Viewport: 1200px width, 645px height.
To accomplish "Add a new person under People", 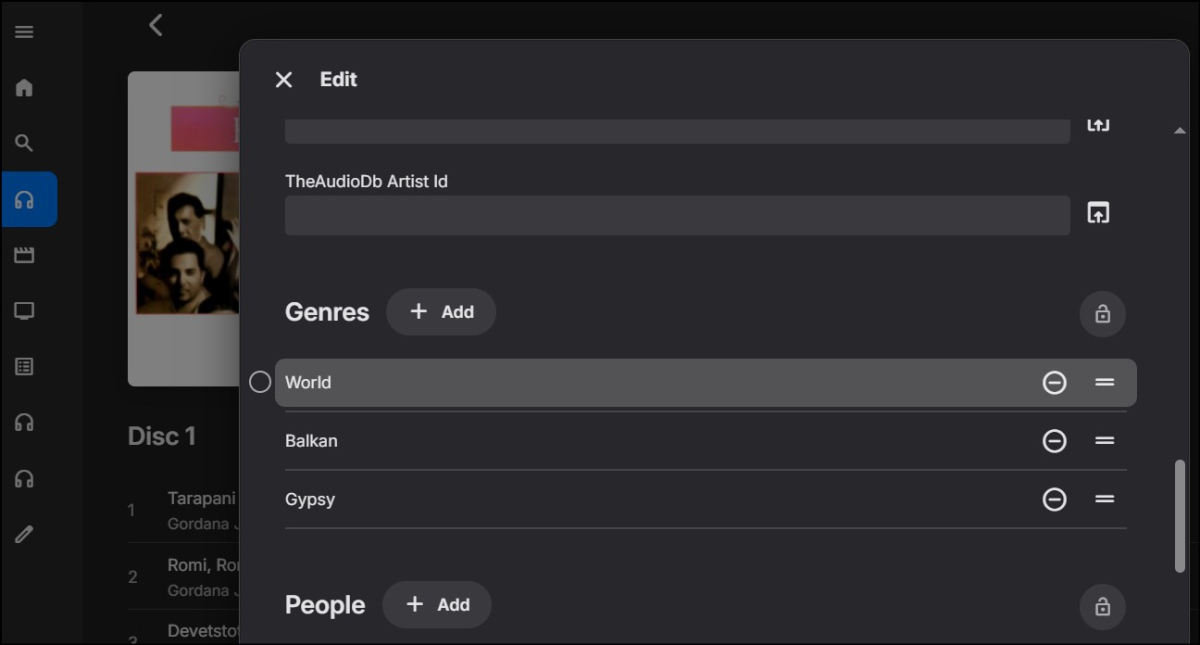I will pos(437,605).
